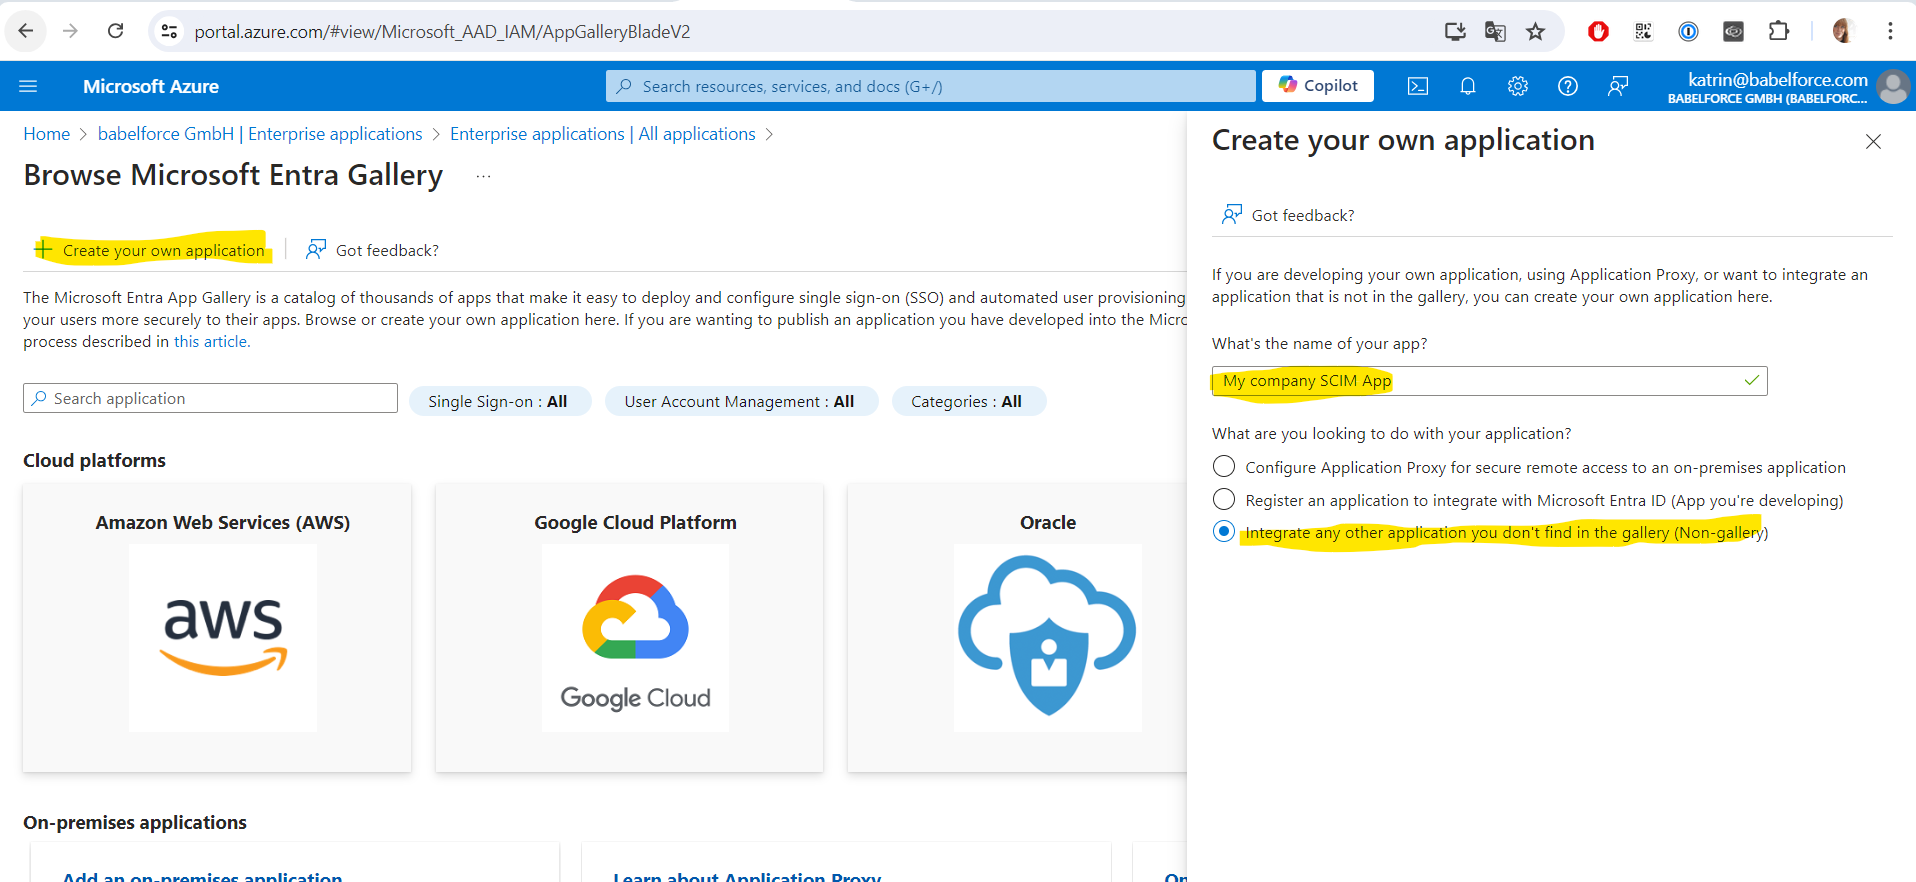The height and width of the screenshot is (882, 1916).
Task: Reload the page with refresh icon
Action: (x=116, y=31)
